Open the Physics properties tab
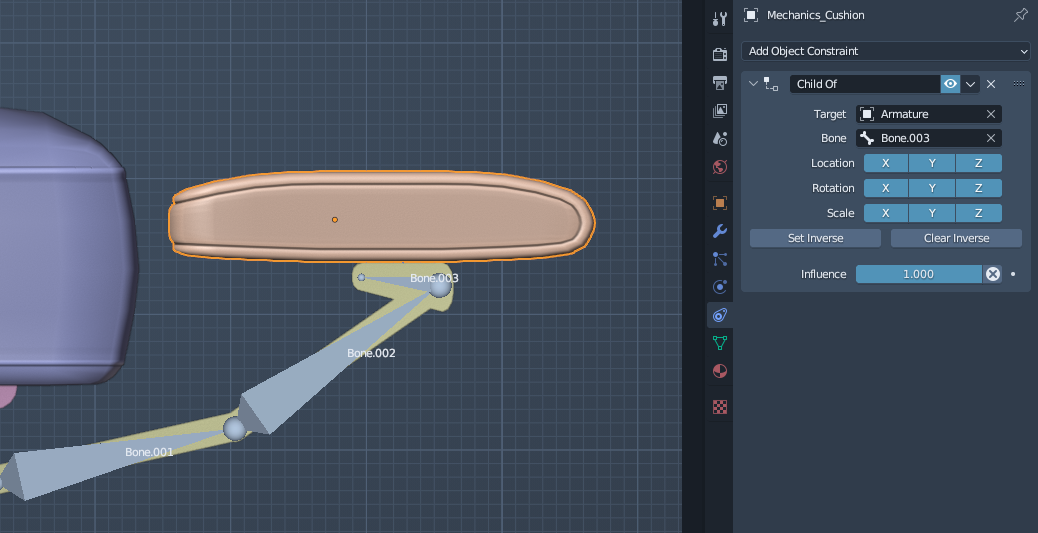This screenshot has height=533, width=1038. [719, 287]
